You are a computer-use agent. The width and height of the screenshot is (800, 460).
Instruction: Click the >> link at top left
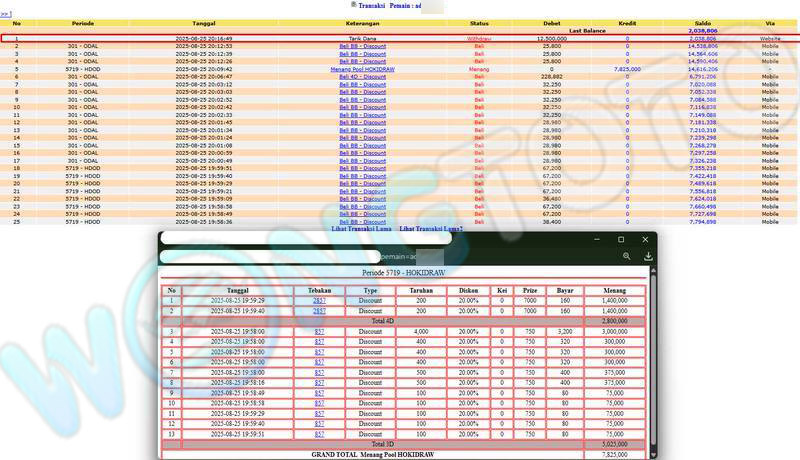[6, 14]
